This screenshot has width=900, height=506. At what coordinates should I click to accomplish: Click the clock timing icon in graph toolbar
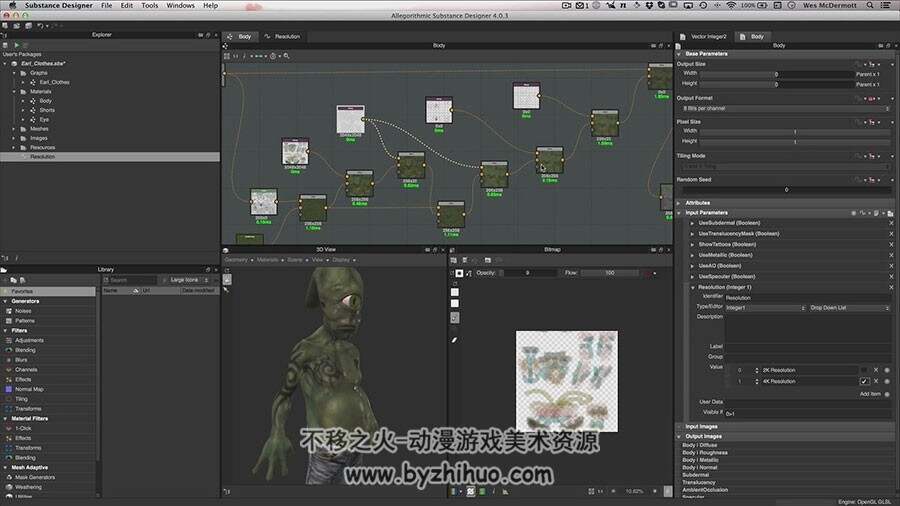(273, 56)
